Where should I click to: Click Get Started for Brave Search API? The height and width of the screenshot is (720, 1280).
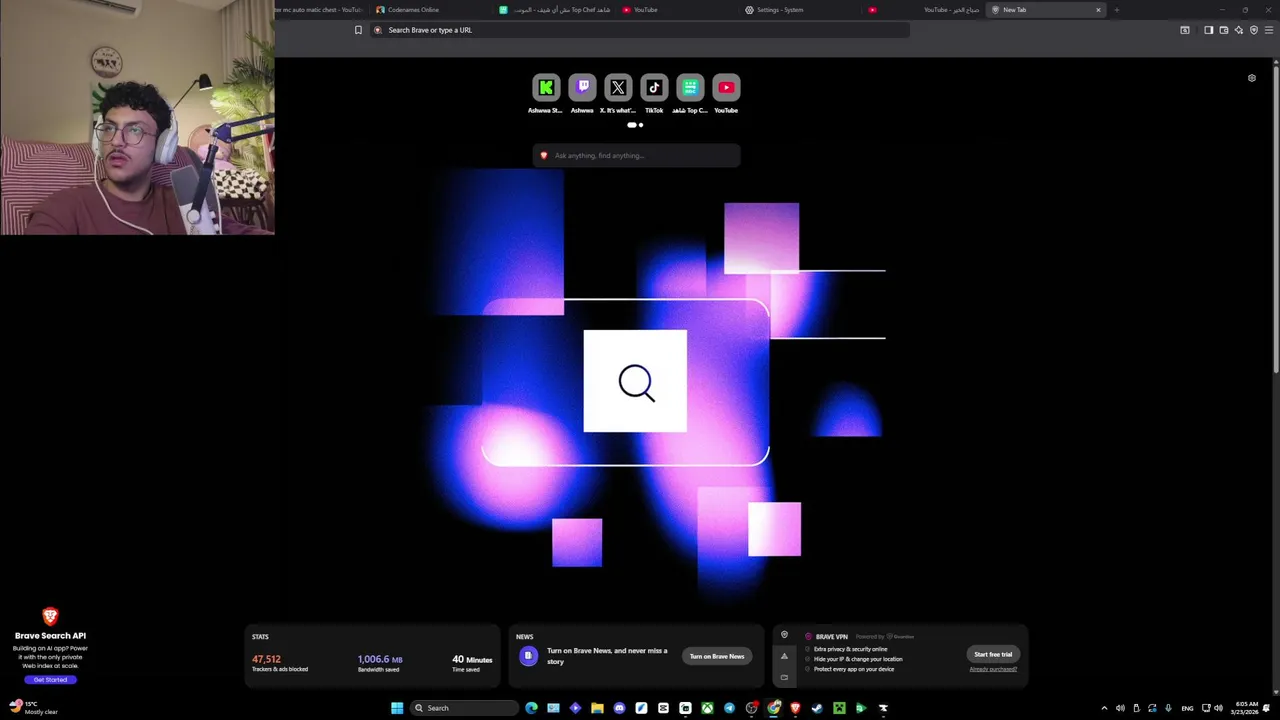pos(50,680)
